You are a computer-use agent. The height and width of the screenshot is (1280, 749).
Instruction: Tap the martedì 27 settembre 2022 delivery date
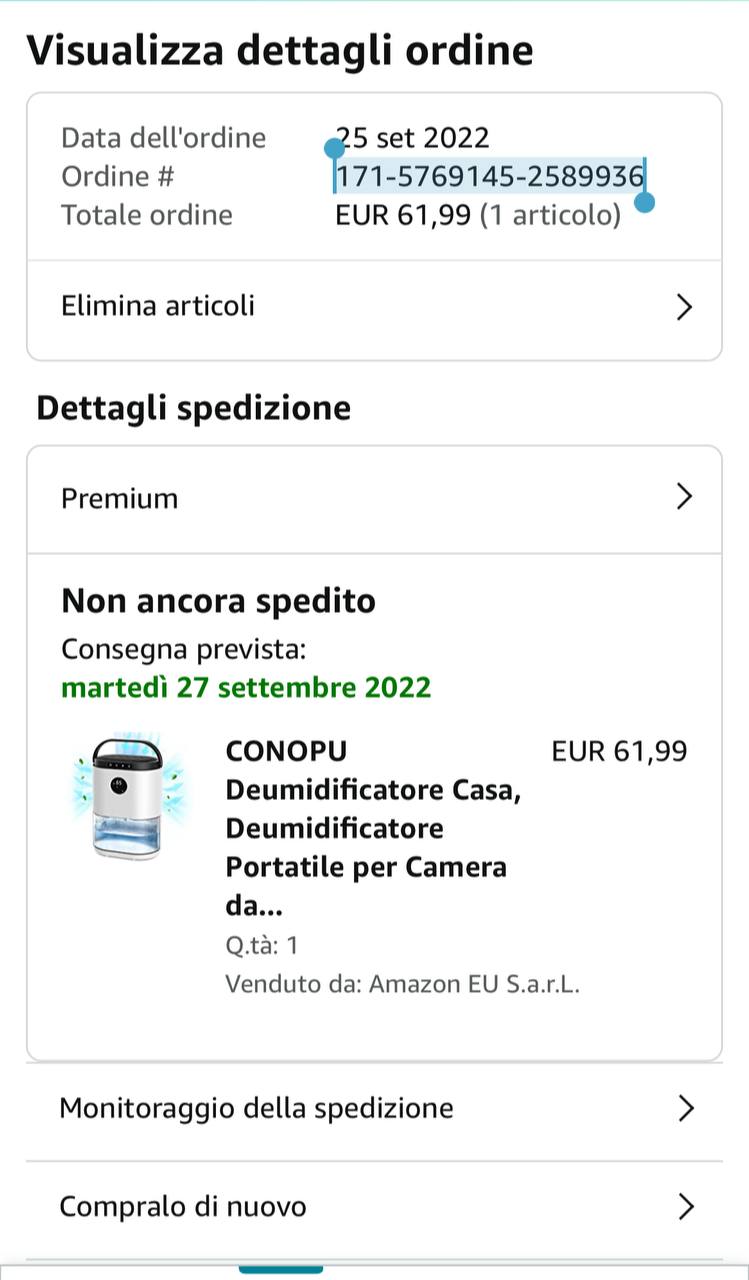(x=246, y=688)
